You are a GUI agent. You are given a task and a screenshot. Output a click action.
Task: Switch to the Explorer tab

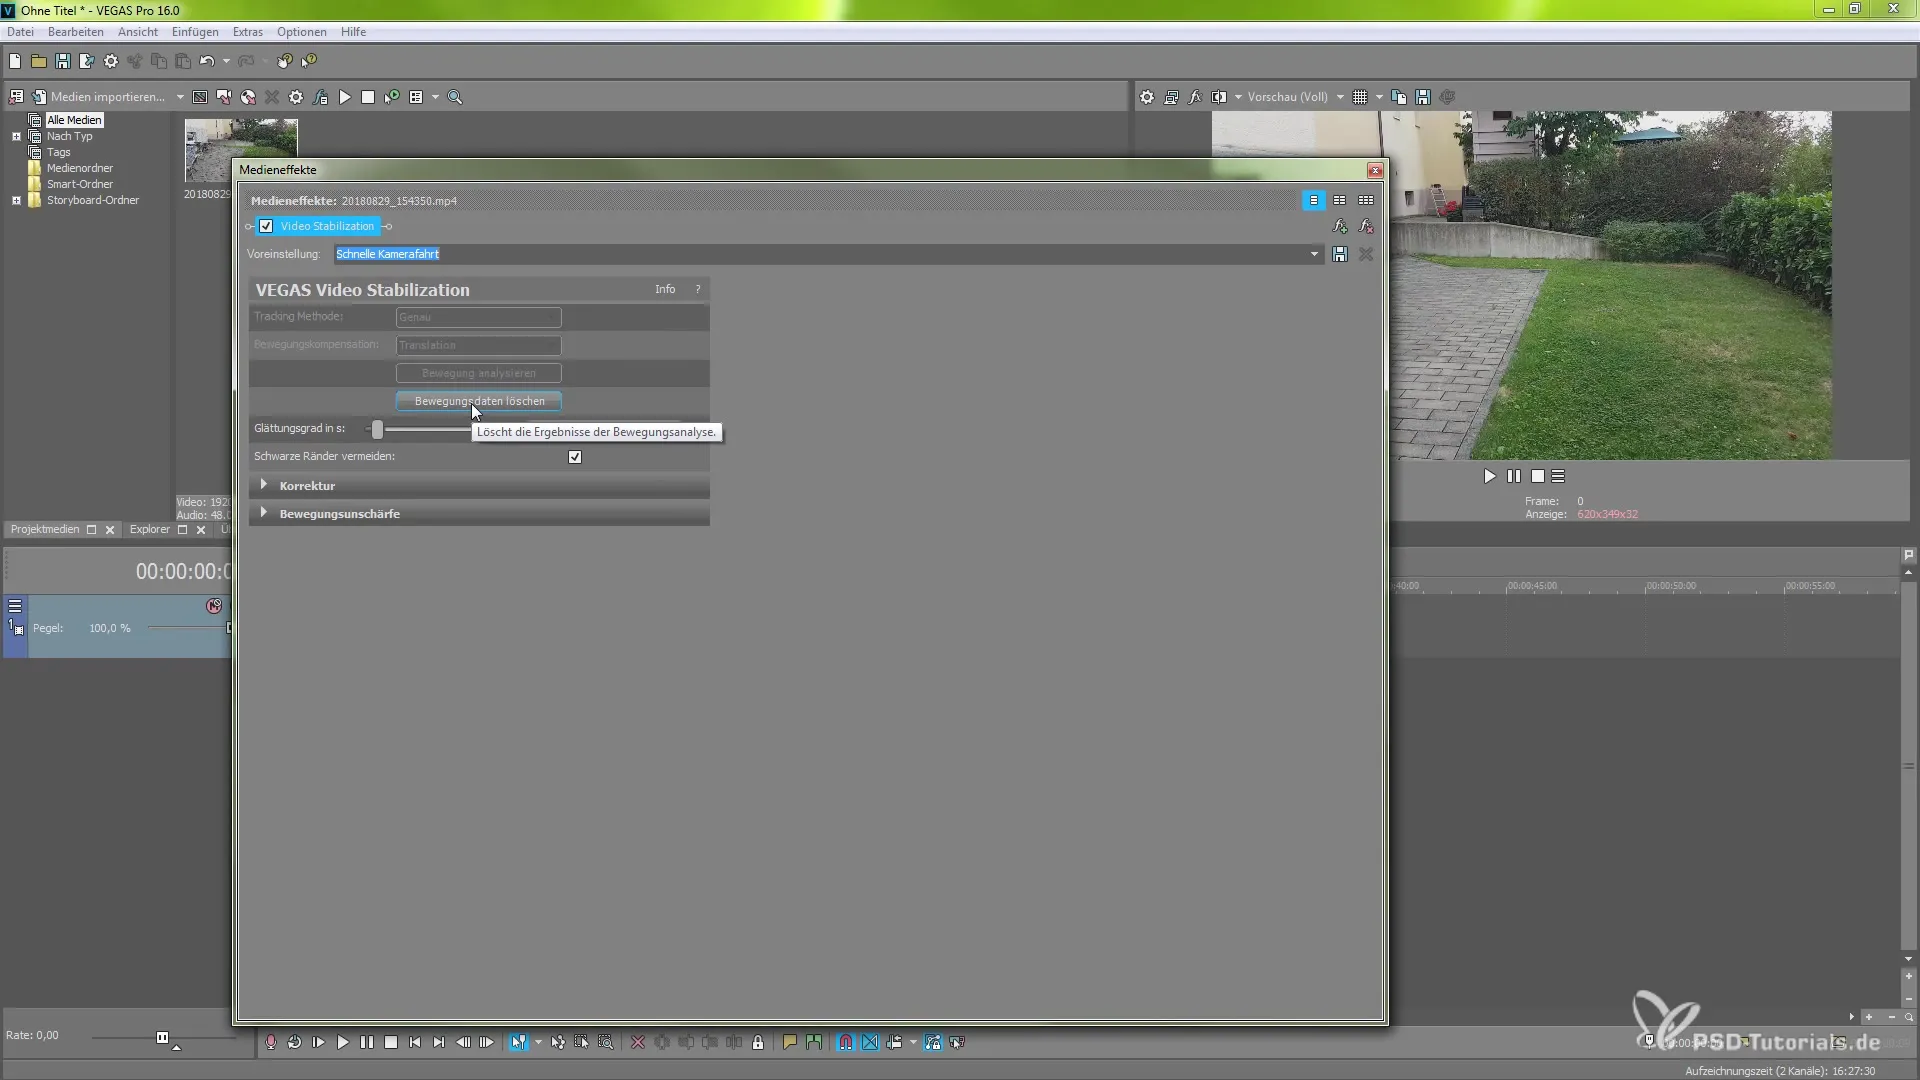coord(150,529)
